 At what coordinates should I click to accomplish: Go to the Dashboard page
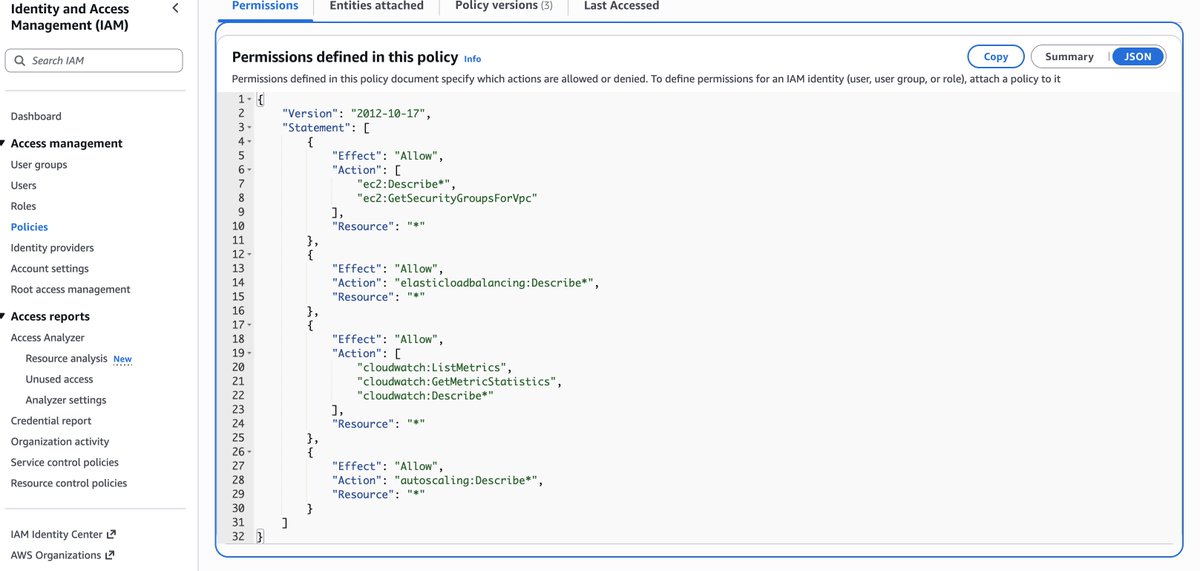36,116
